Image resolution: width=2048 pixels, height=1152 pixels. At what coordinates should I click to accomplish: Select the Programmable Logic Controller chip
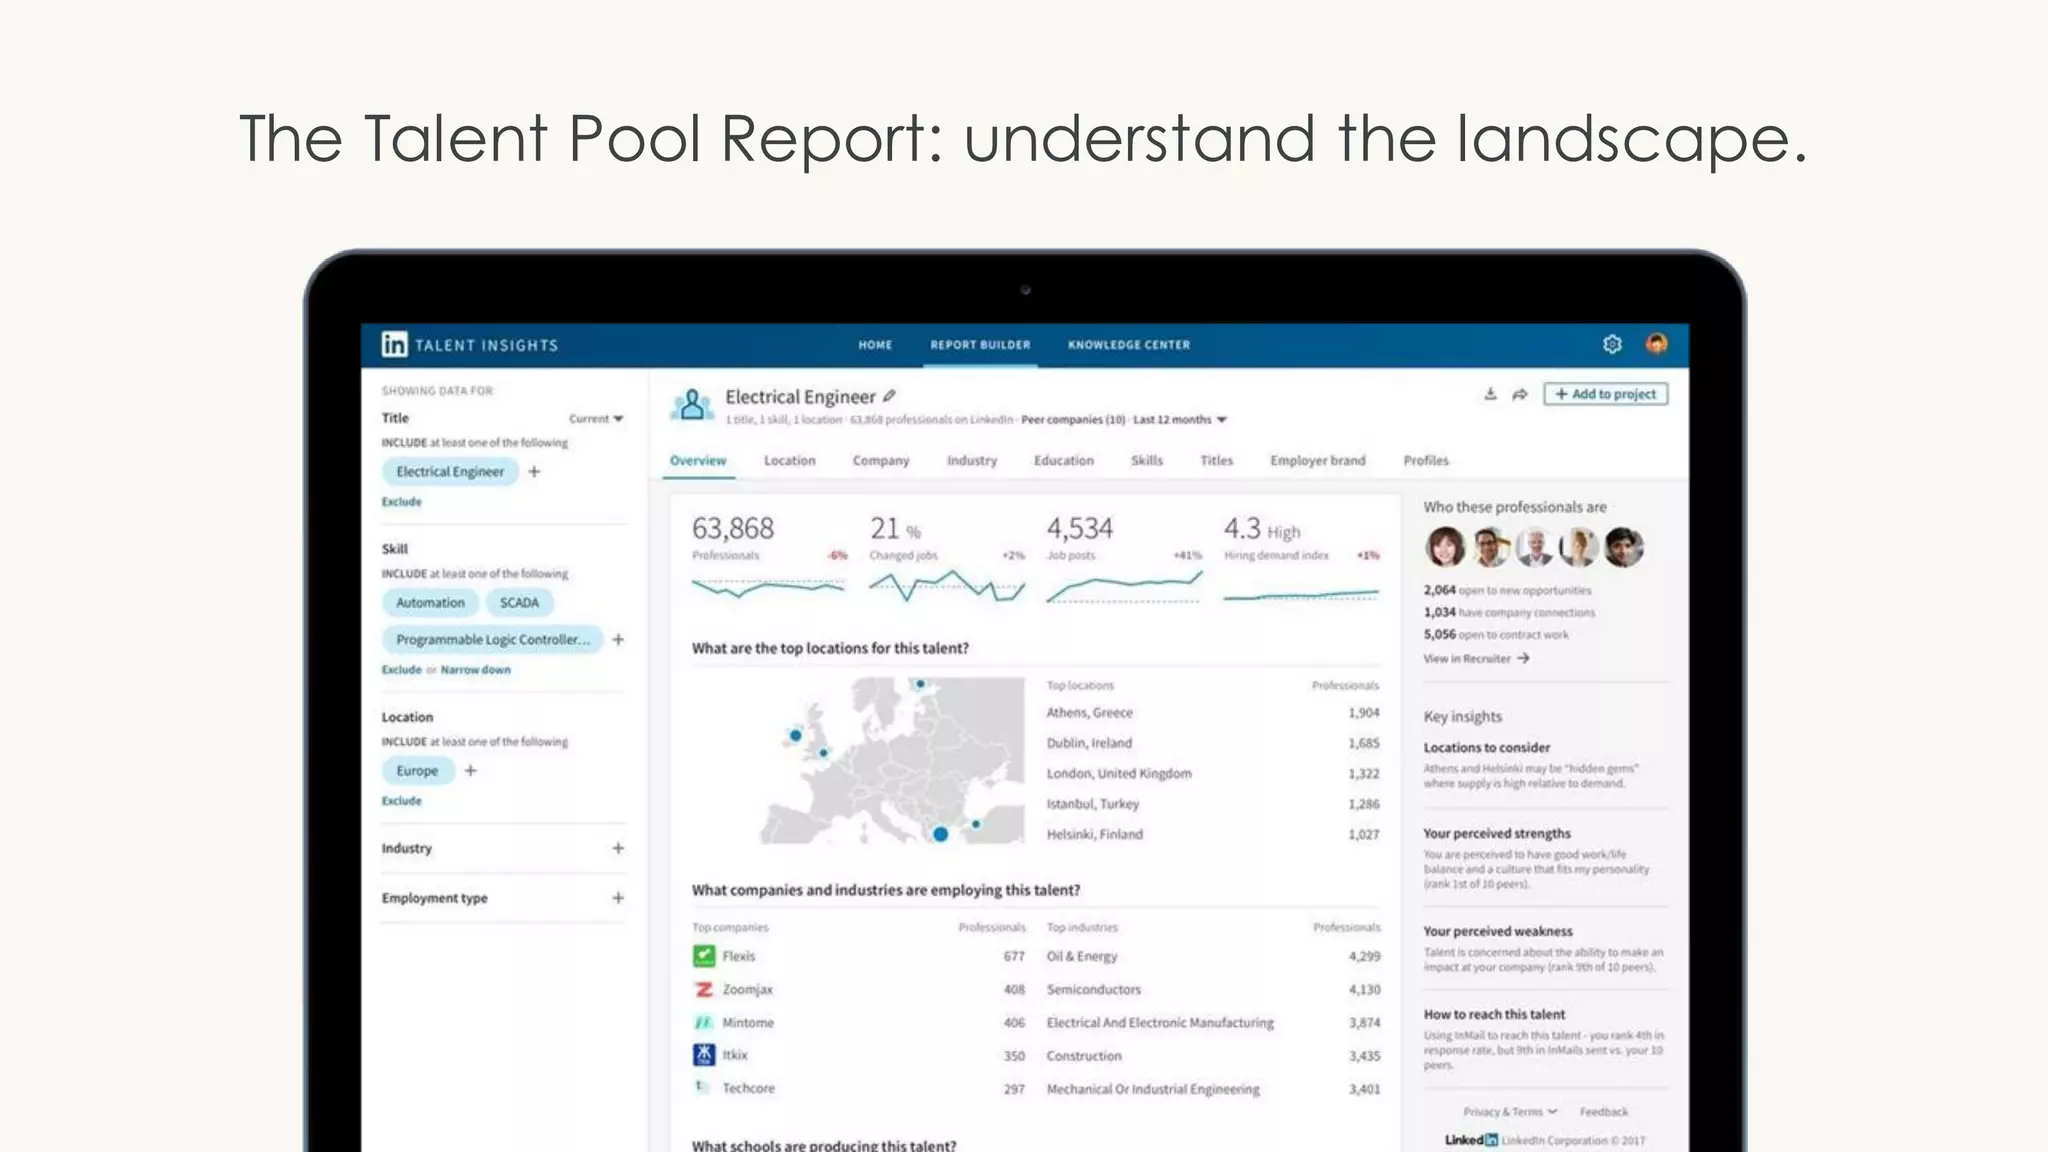coord(493,639)
